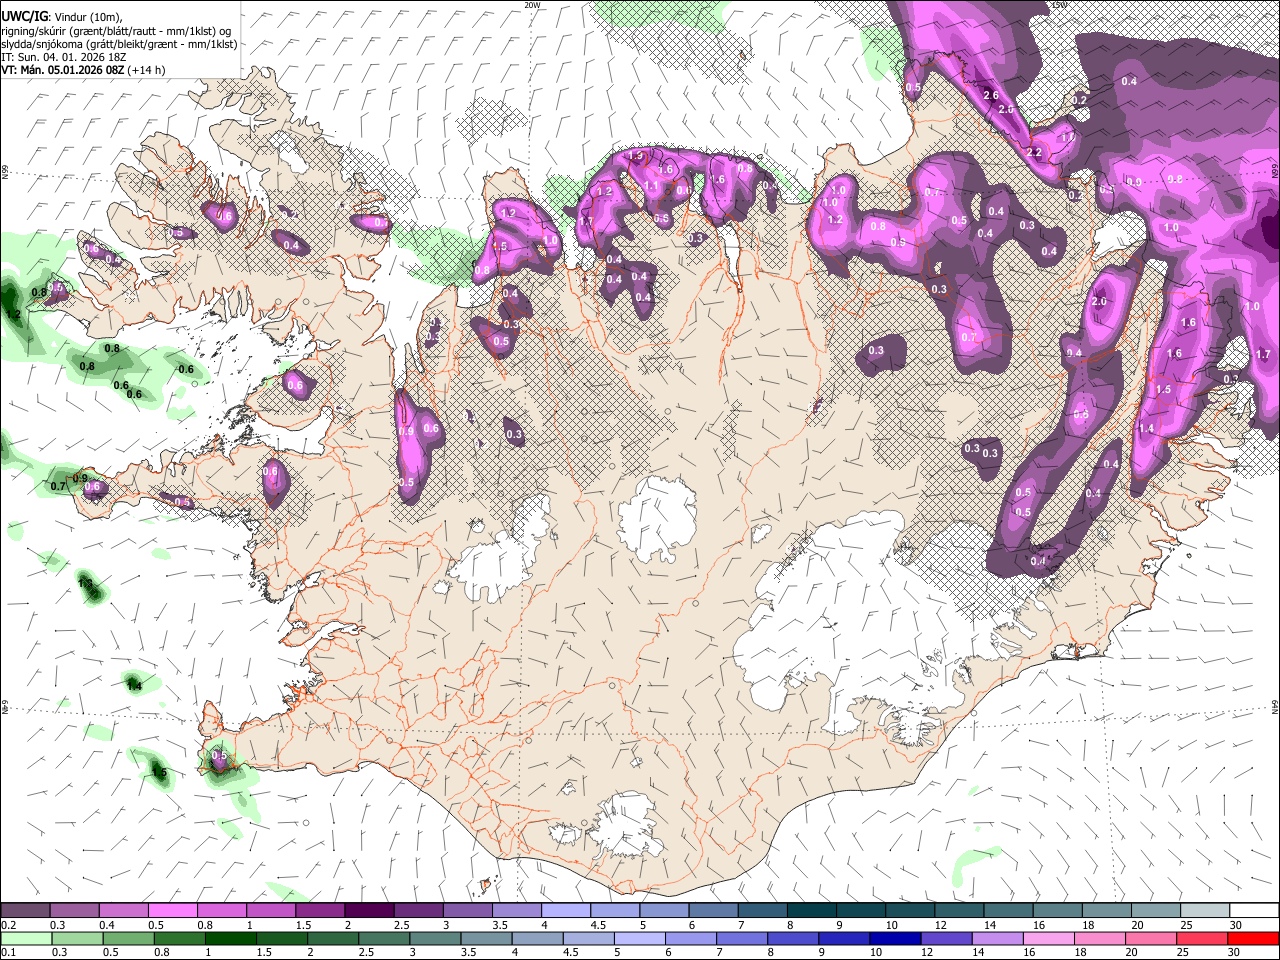This screenshot has height=960, width=1280.
Task: Click the red 30 swatch in lower legend
Action: coord(1253,938)
